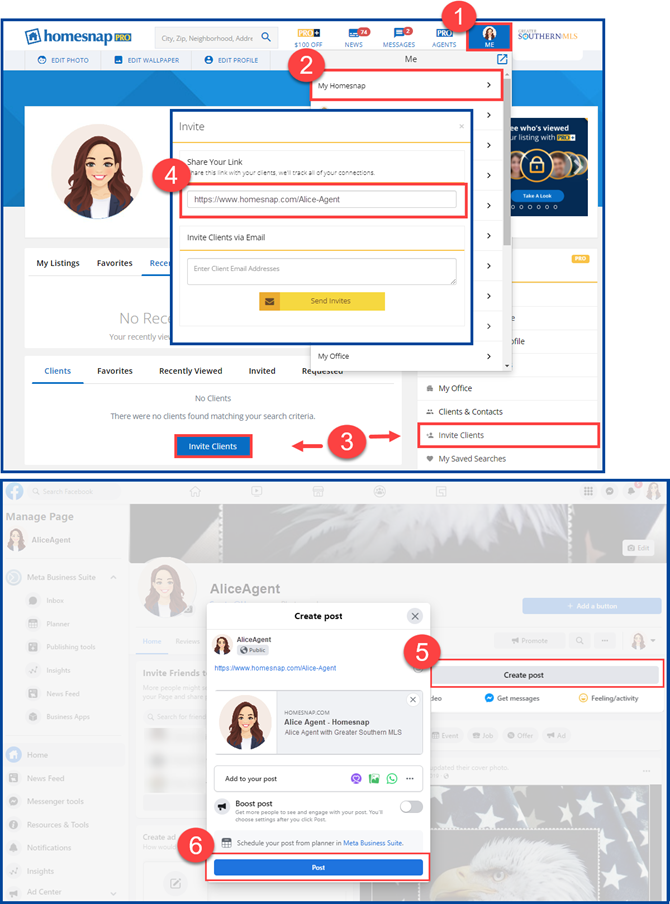Viewport: 670px width, 904px height.
Task: Switch to upper Favorites tab beside My Listings
Action: (x=115, y=263)
